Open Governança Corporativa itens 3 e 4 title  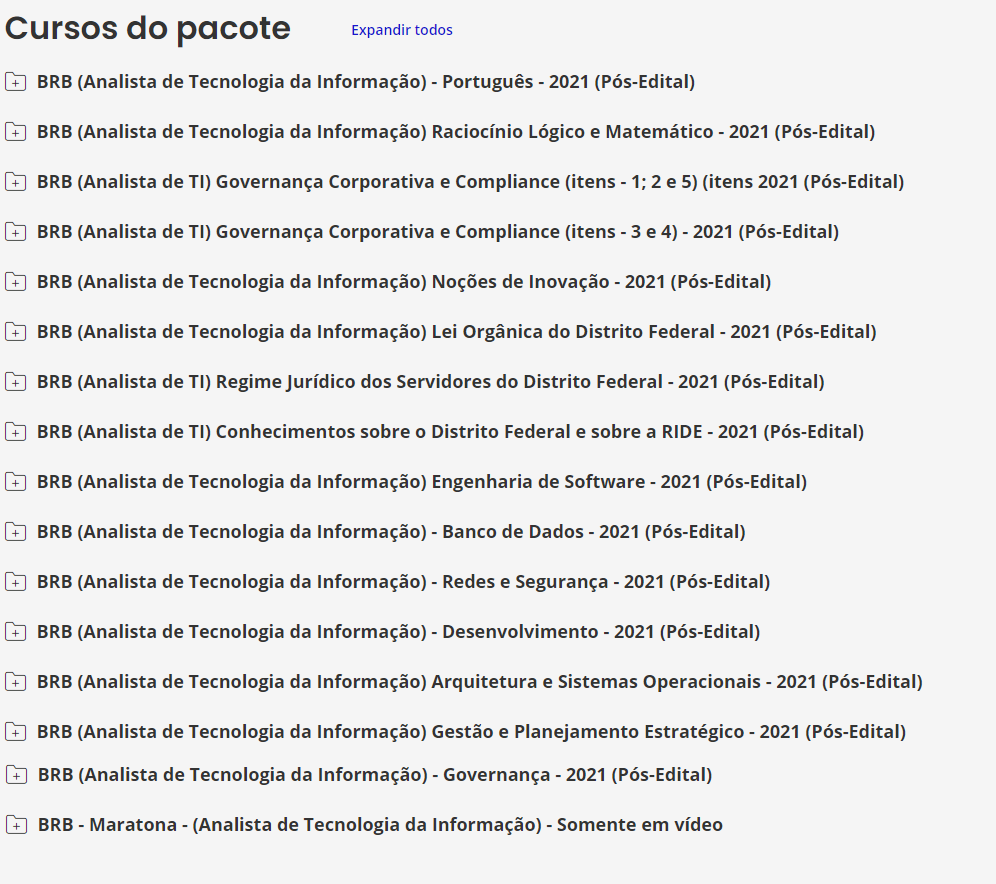[438, 232]
